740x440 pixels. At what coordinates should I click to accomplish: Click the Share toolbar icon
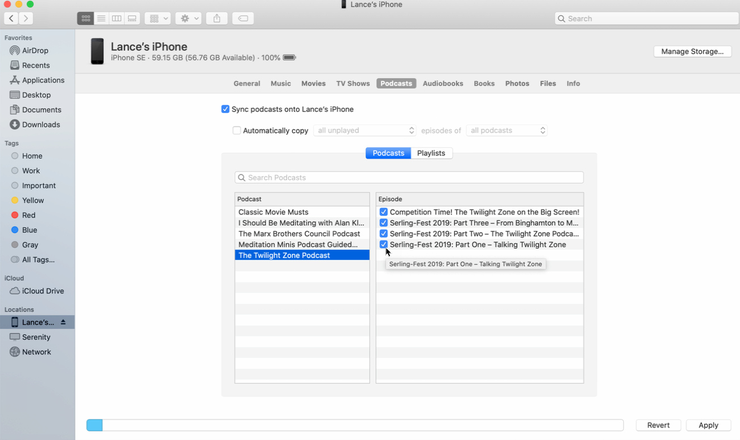click(x=217, y=18)
